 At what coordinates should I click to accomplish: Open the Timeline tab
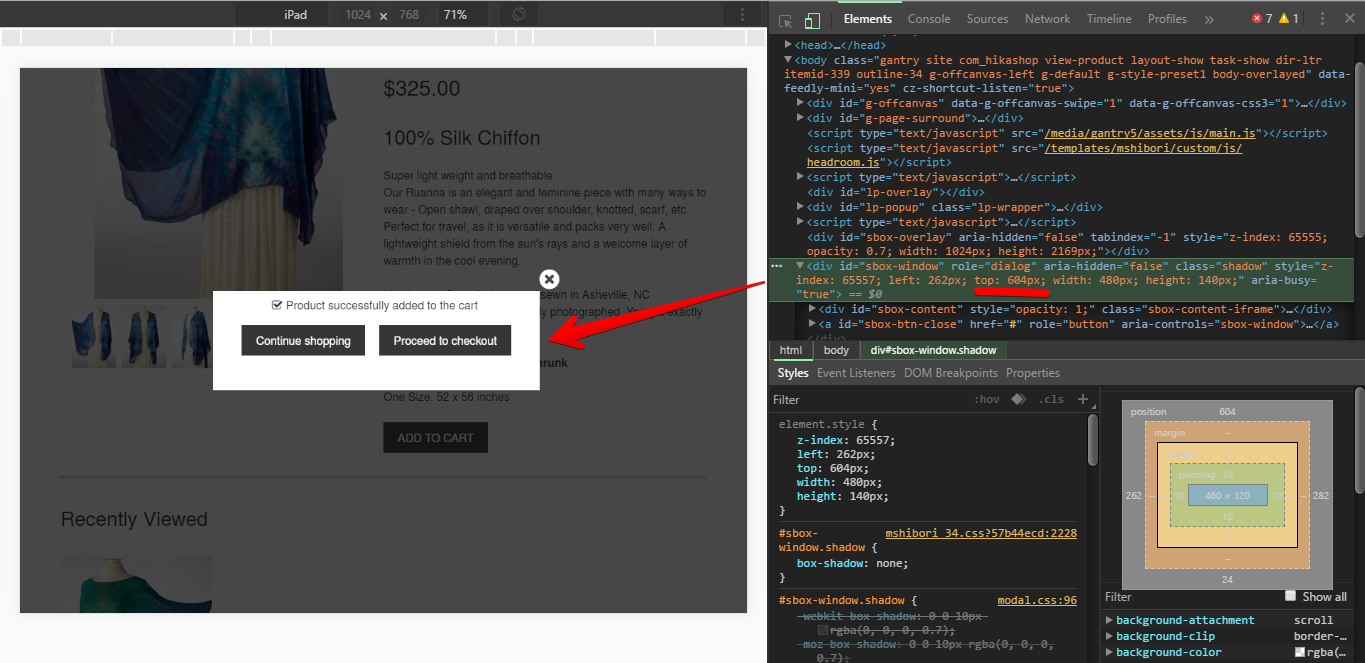1109,19
